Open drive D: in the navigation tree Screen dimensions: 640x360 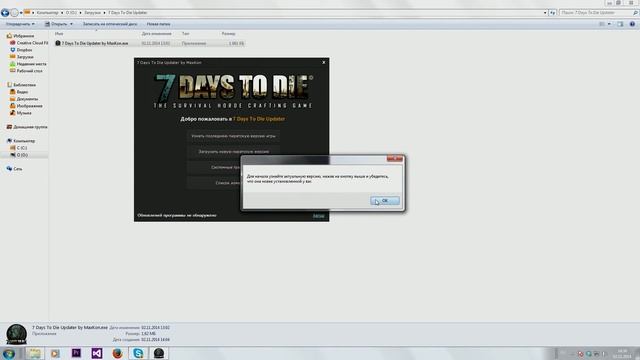tap(22, 155)
